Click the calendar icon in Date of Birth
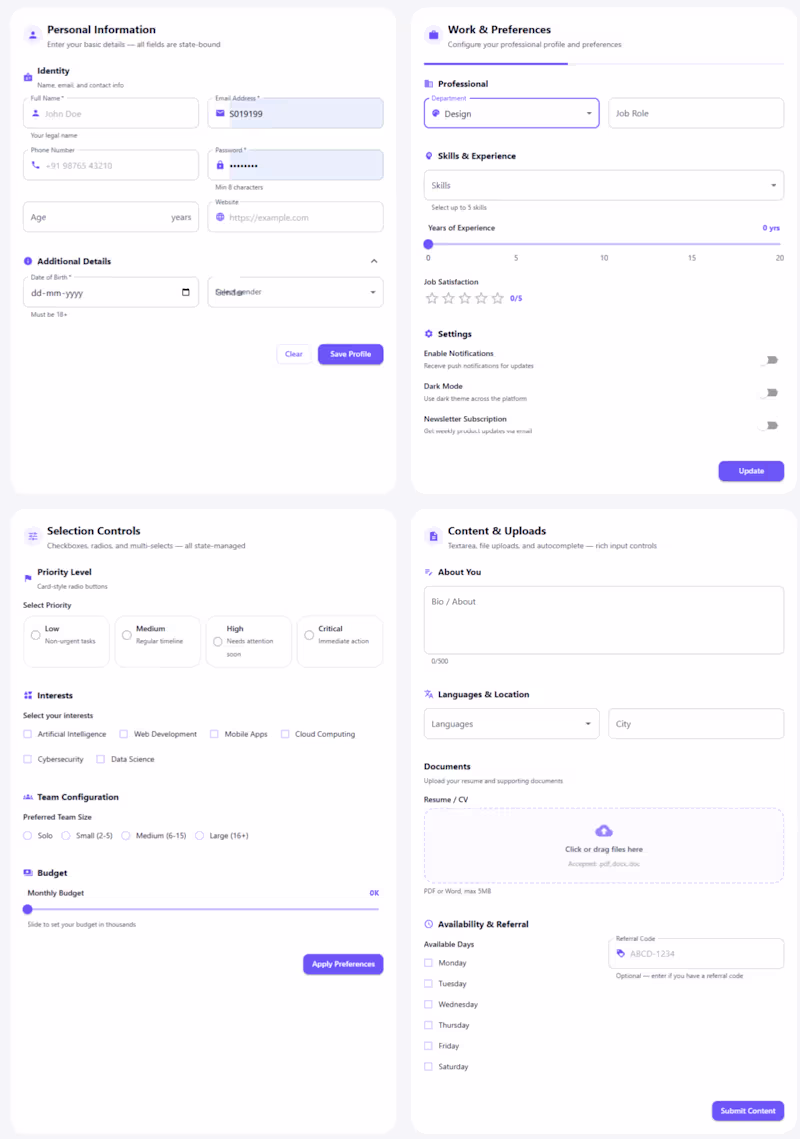The width and height of the screenshot is (800, 1139). click(x=186, y=292)
